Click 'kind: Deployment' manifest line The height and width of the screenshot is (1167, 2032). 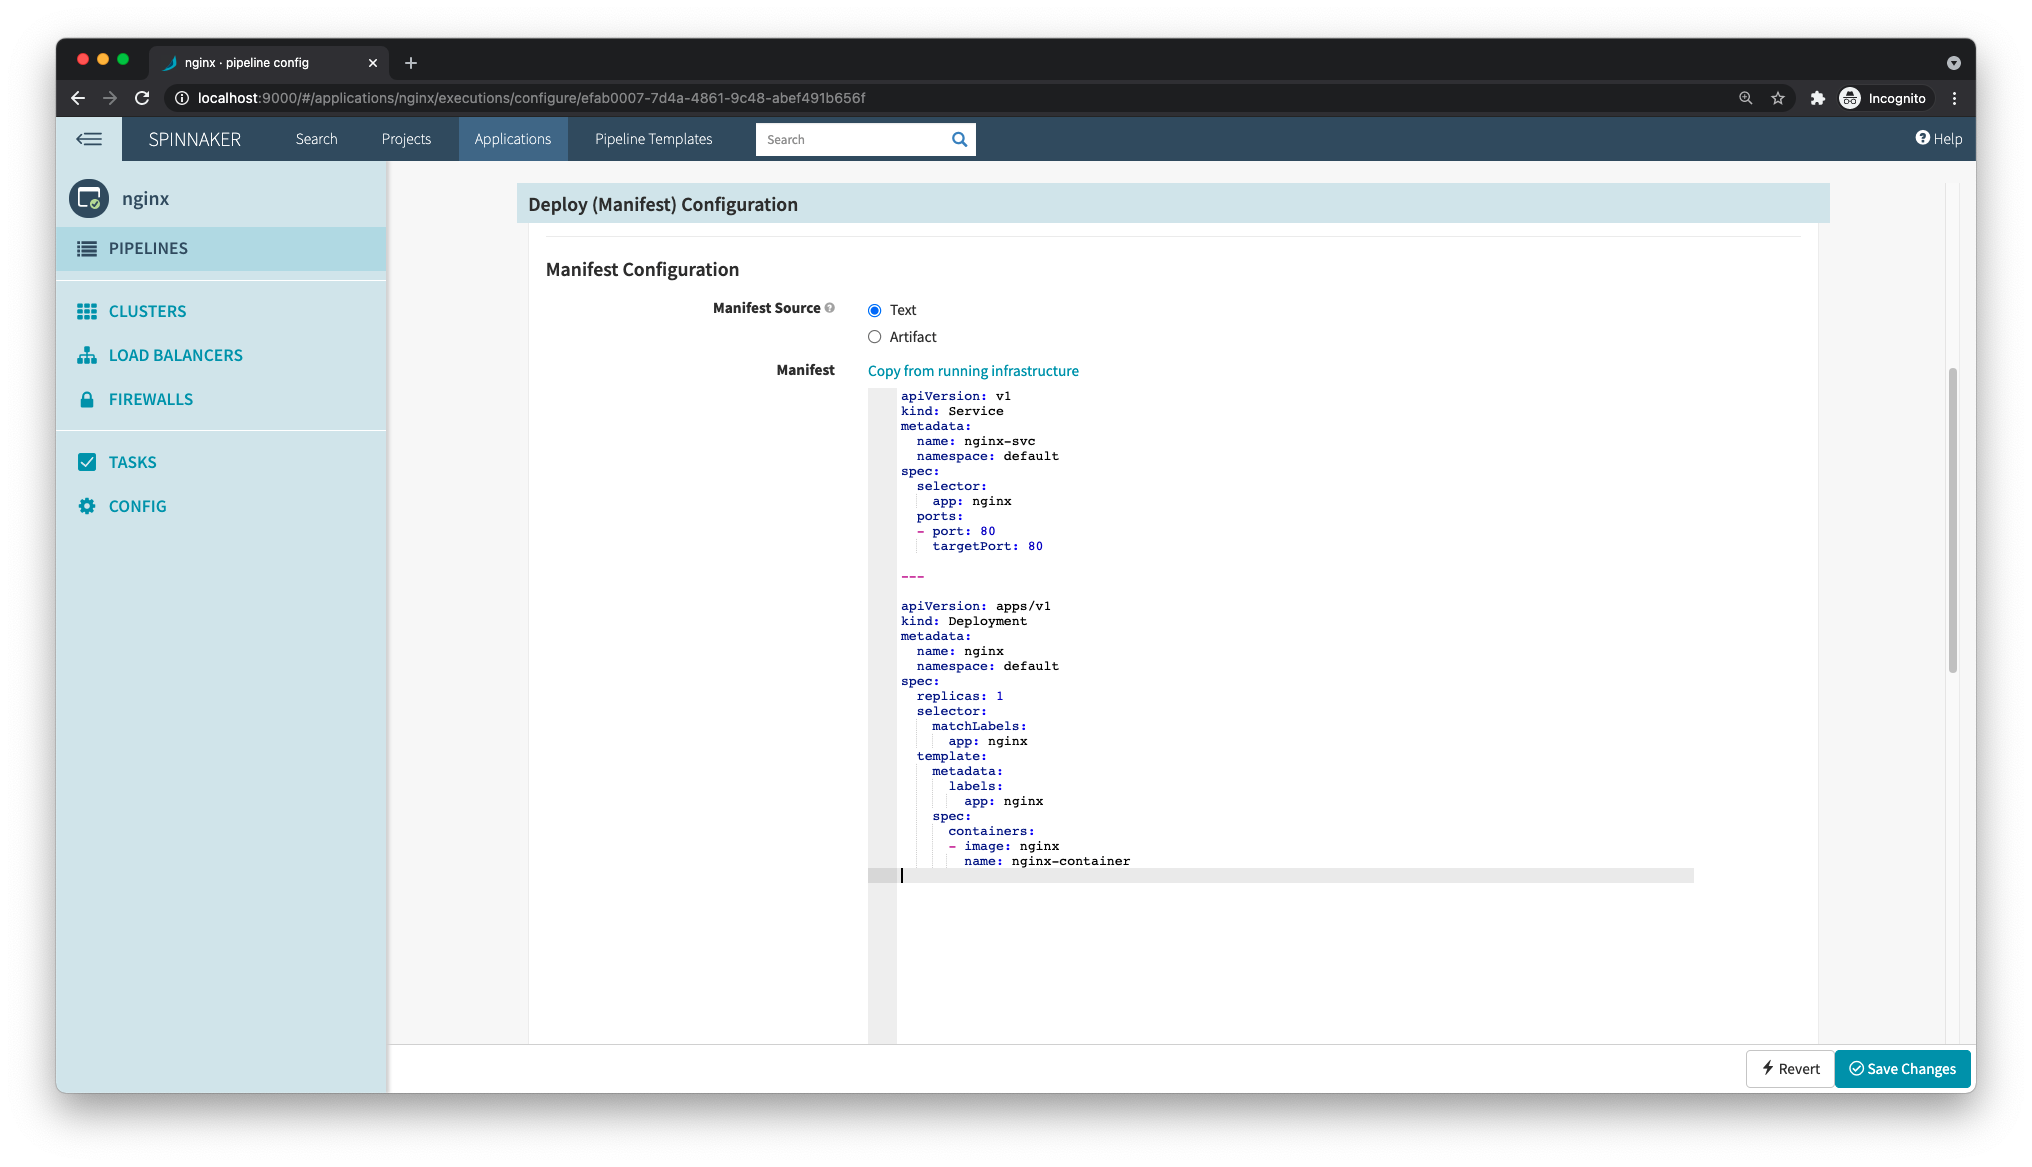pyautogui.click(x=964, y=621)
